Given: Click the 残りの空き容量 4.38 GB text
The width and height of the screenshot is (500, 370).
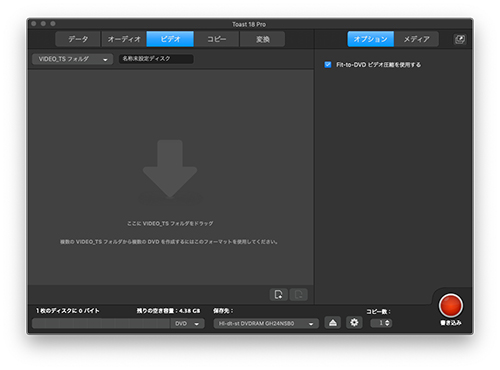Looking at the screenshot, I should click(168, 311).
